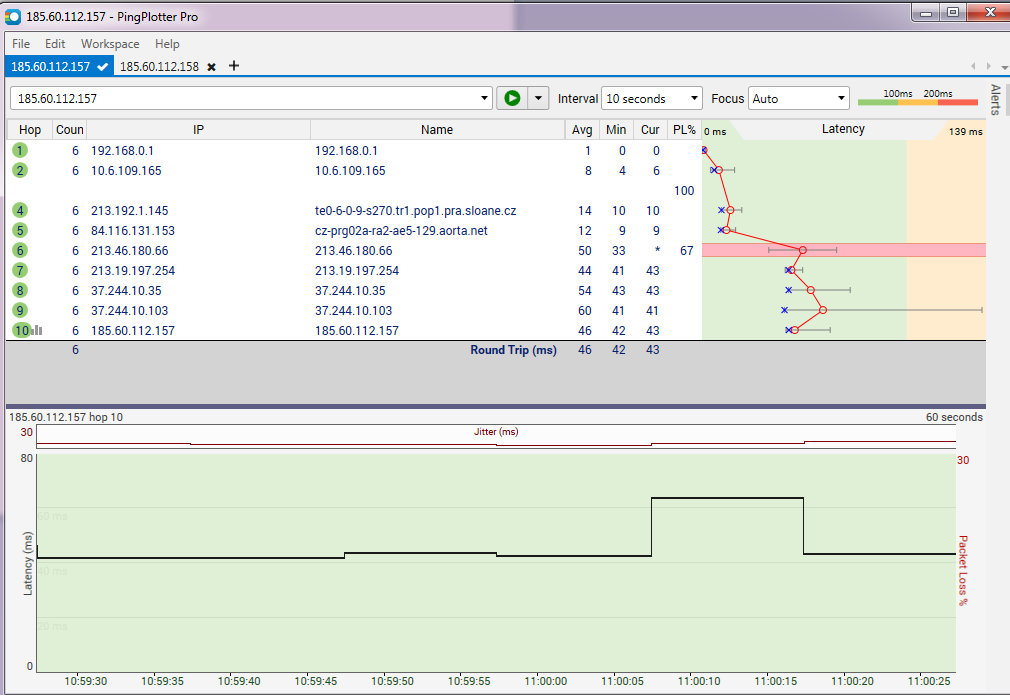Click the green Start trace play button

pyautogui.click(x=513, y=98)
